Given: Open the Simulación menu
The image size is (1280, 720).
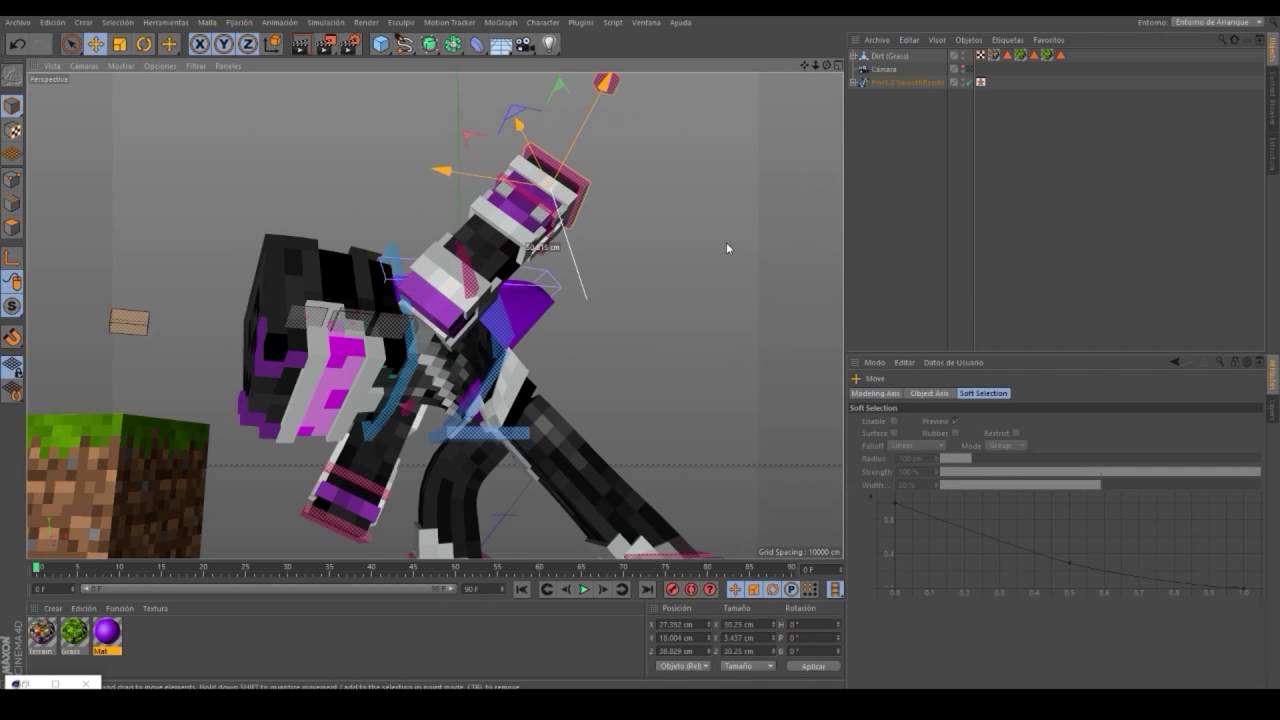Looking at the screenshot, I should (326, 22).
